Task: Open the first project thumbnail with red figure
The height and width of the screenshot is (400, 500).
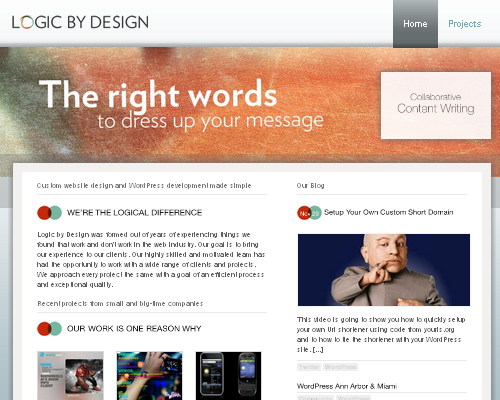Action: point(70,375)
